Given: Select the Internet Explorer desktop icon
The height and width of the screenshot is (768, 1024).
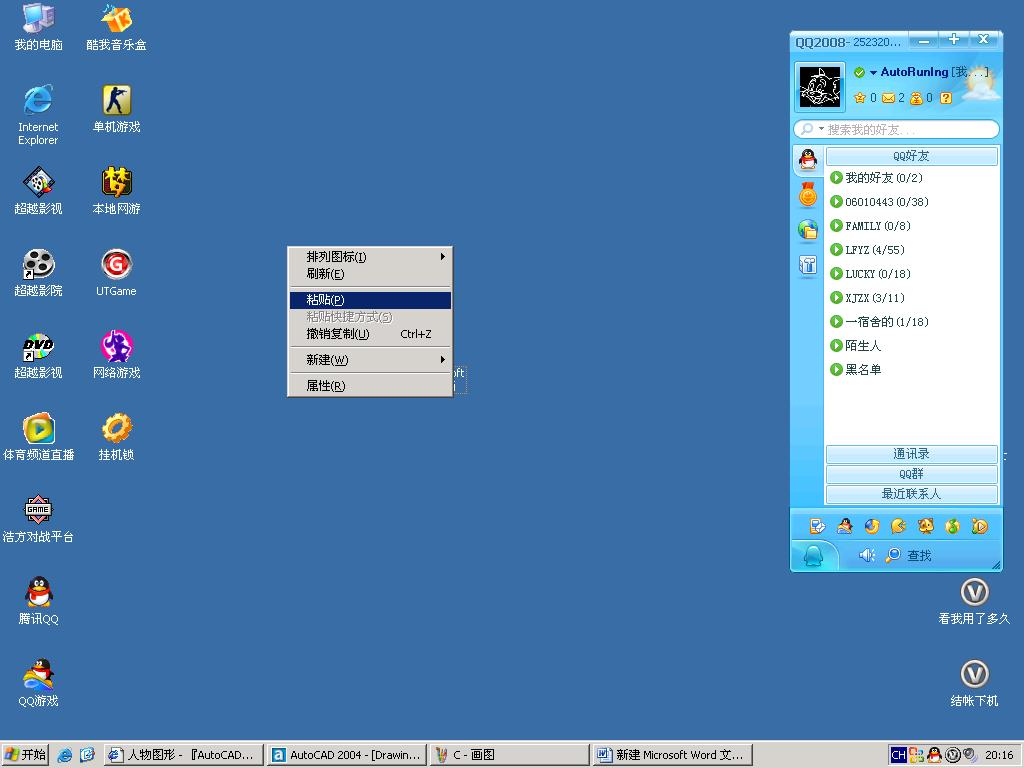Looking at the screenshot, I should [38, 114].
